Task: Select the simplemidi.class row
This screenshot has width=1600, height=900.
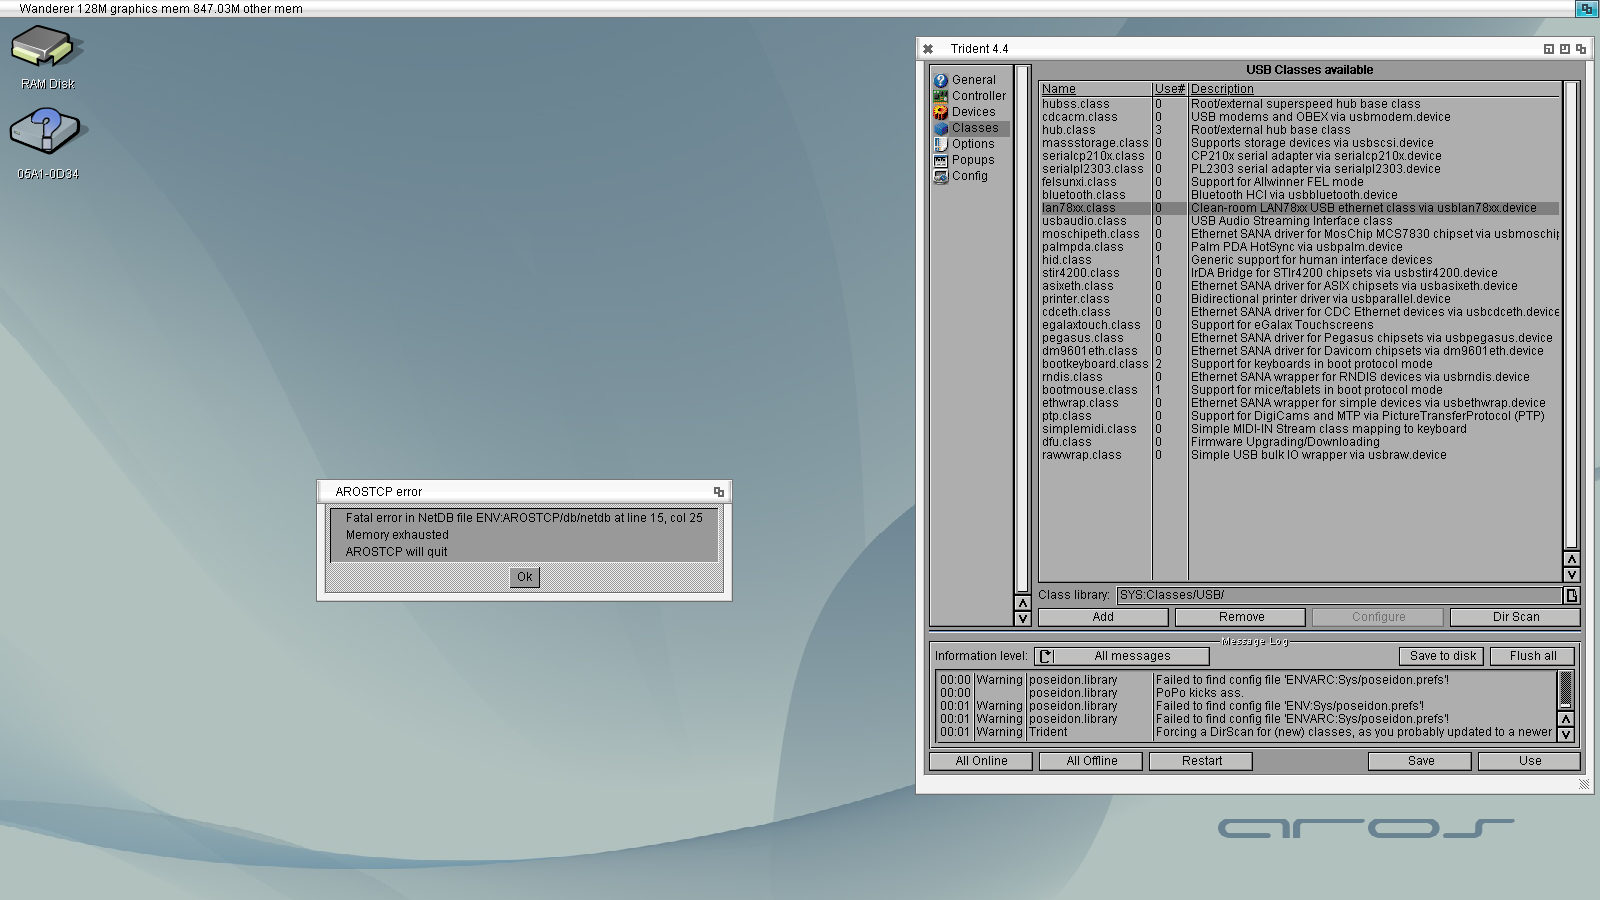Action: click(1300, 429)
